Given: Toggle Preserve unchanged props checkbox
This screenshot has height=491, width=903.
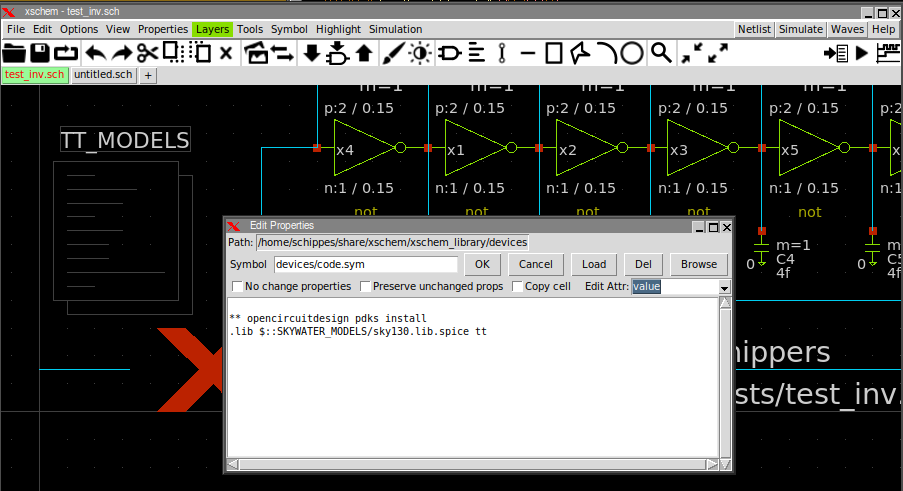Looking at the screenshot, I should click(366, 287).
